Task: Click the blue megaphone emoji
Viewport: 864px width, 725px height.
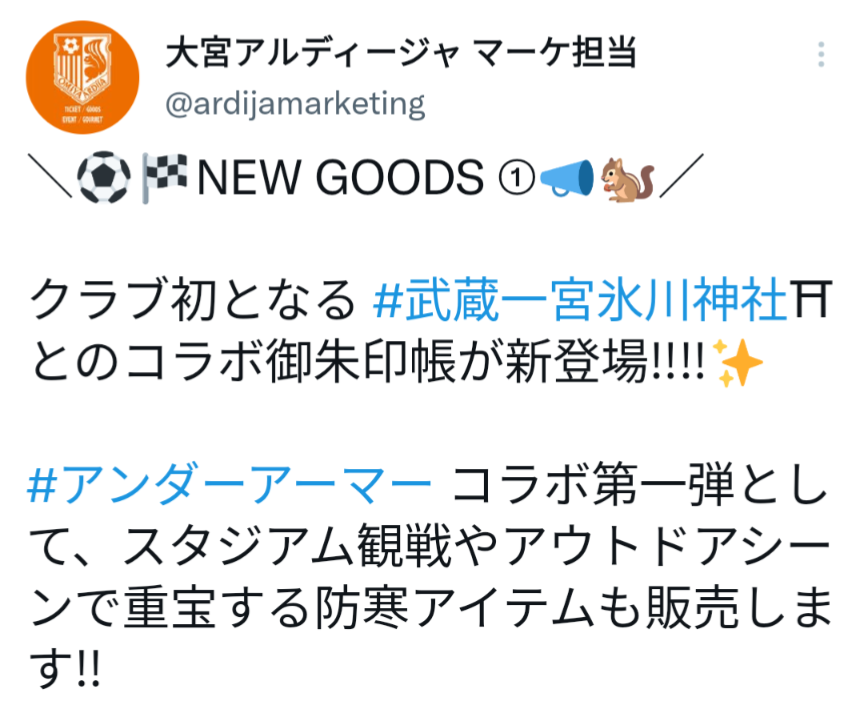Action: click(x=566, y=177)
